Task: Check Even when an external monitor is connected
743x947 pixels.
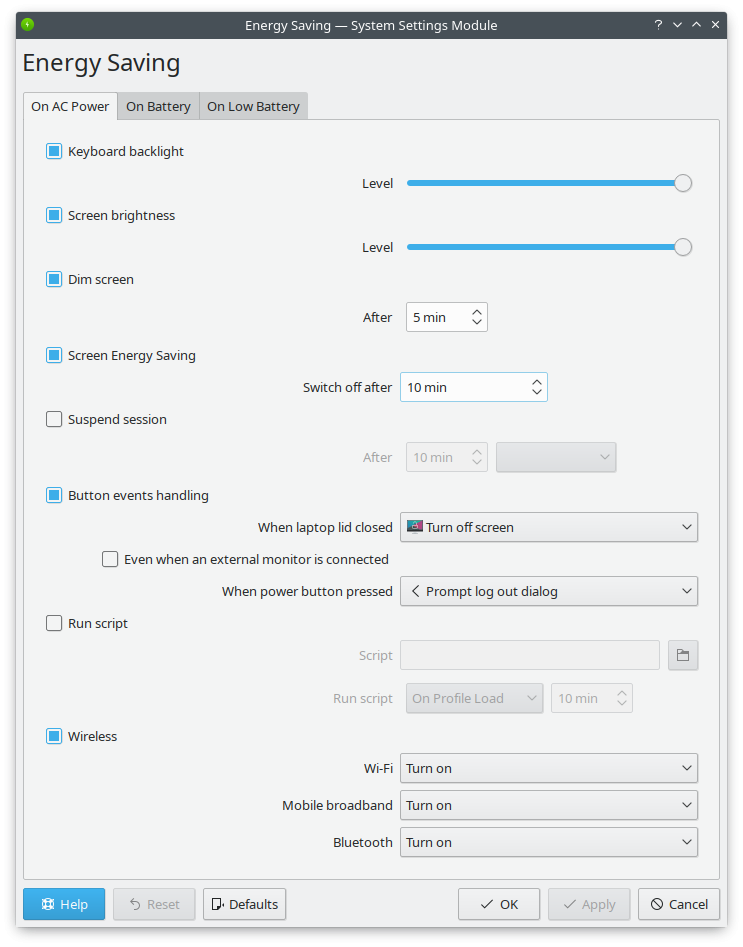Action: pyautogui.click(x=110, y=560)
